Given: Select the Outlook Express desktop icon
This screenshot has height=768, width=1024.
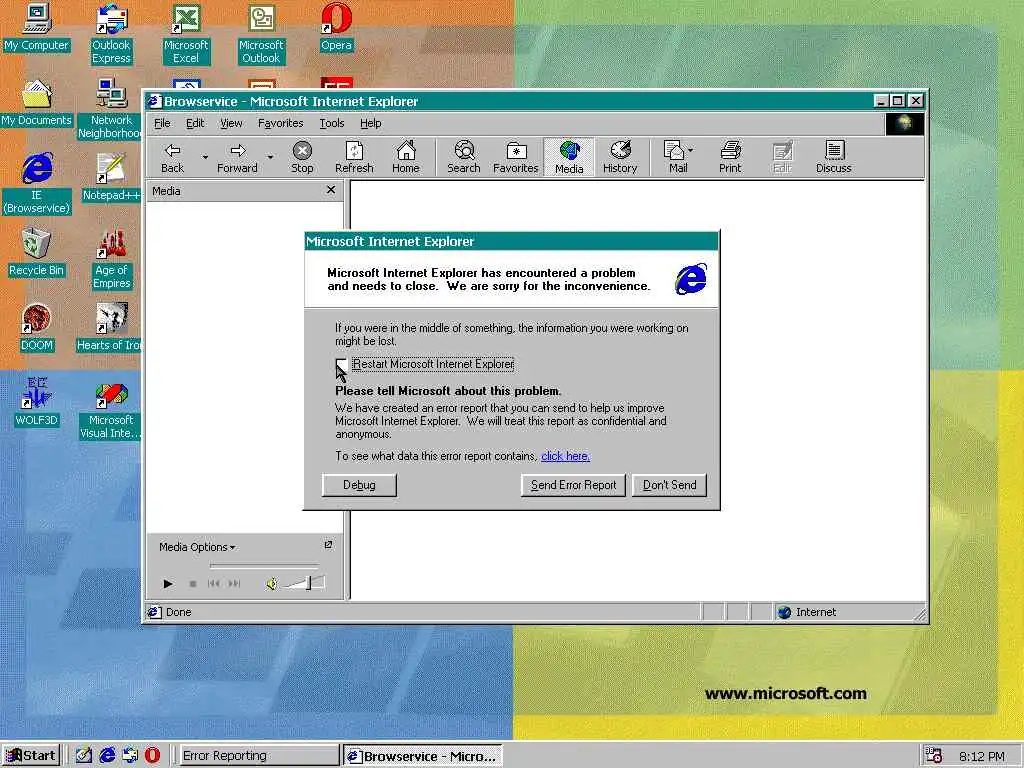Looking at the screenshot, I should (111, 34).
